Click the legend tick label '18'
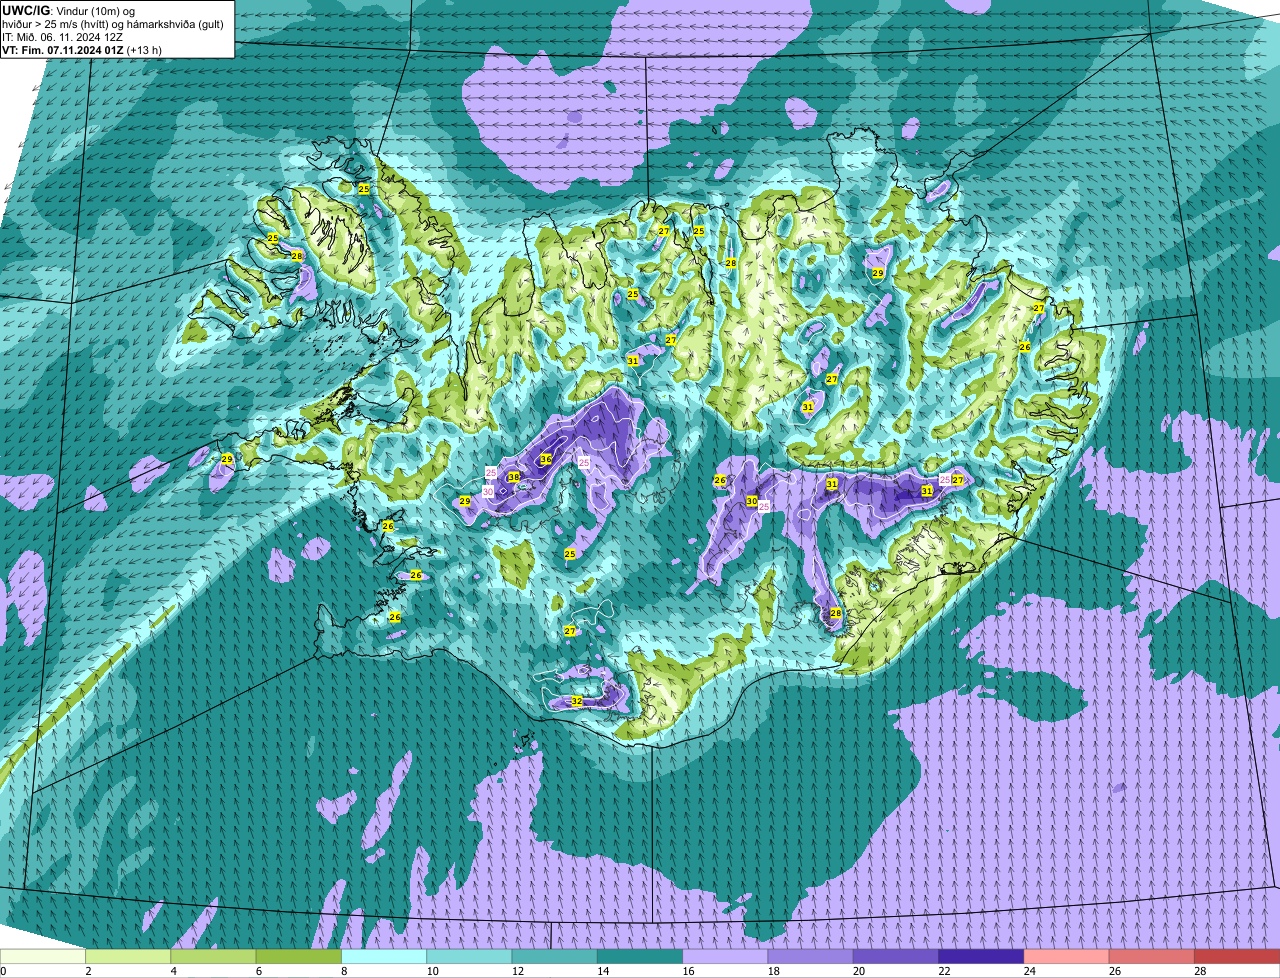Image resolution: width=1280 pixels, height=978 pixels. click(x=772, y=971)
